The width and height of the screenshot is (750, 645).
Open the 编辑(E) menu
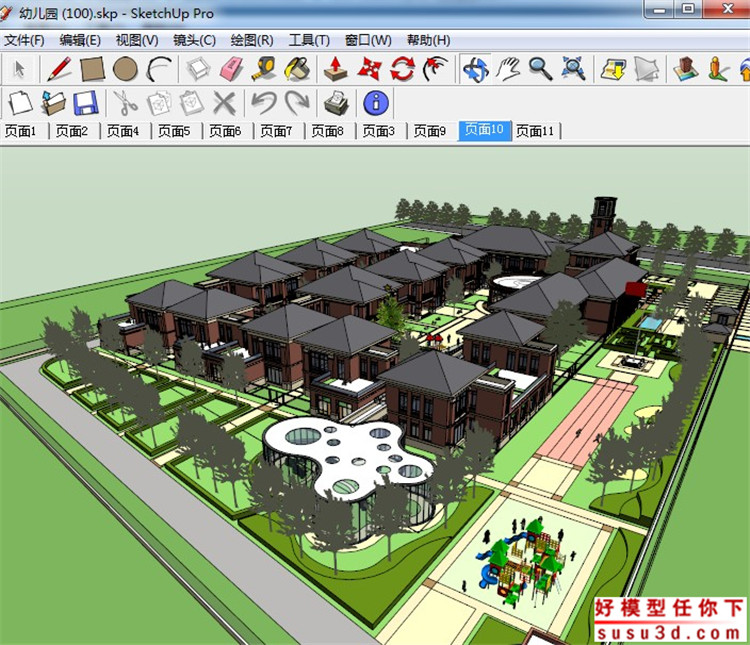80,40
